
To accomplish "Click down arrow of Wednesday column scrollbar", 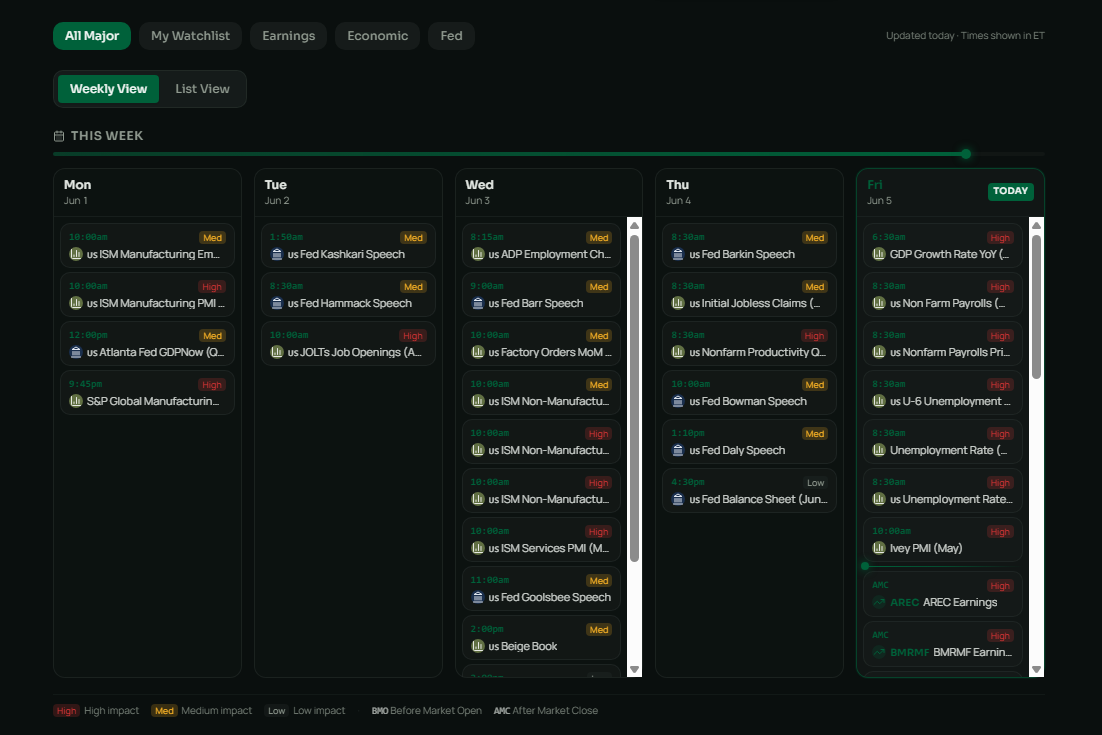I will point(635,670).
